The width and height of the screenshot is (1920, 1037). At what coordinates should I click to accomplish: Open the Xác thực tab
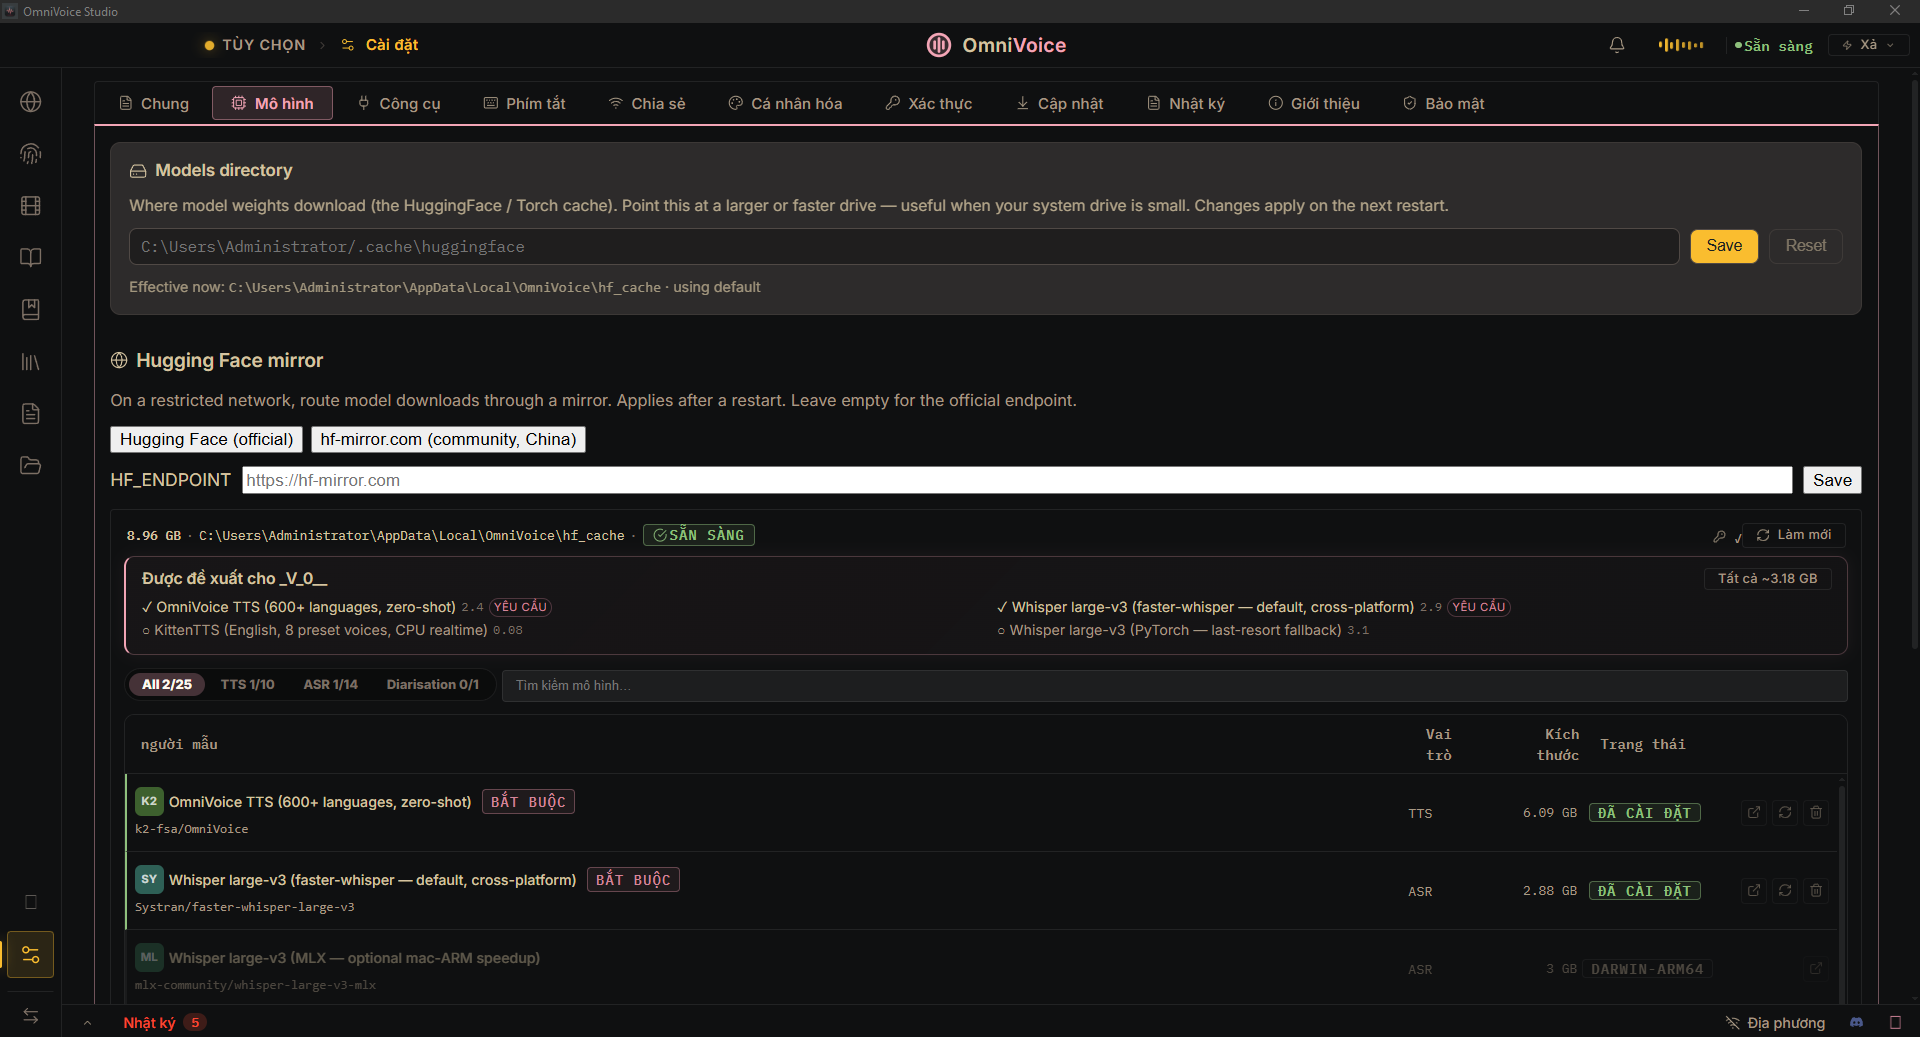929,104
